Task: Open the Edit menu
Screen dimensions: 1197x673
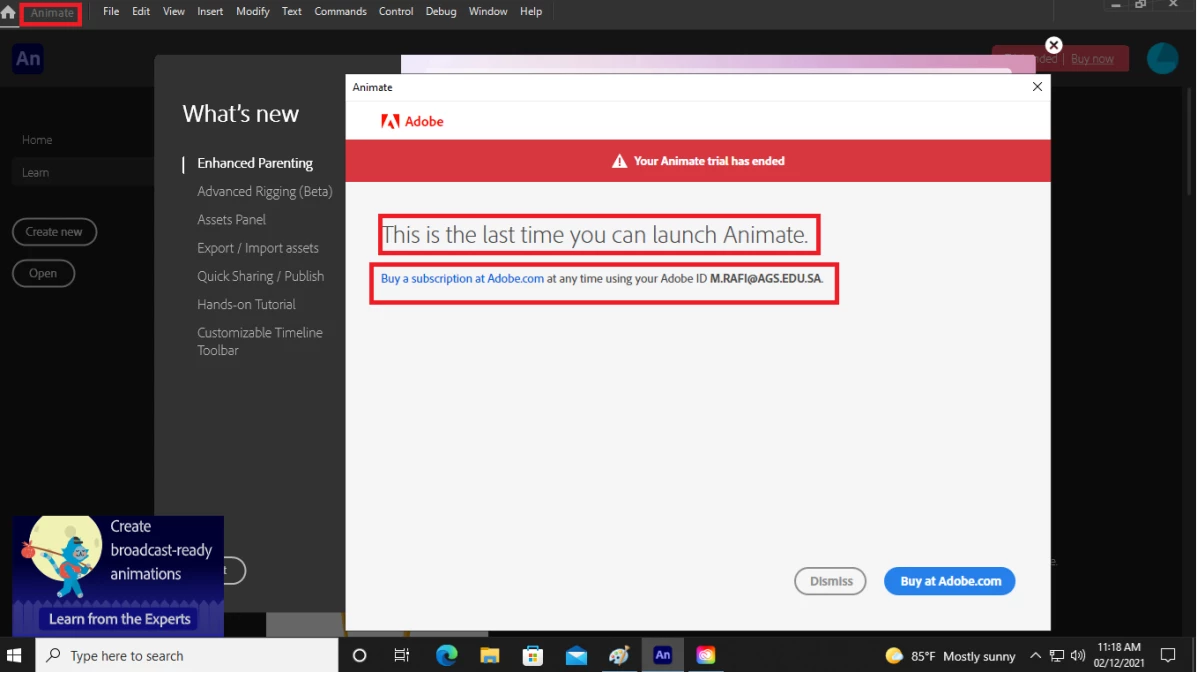Action: coord(140,11)
